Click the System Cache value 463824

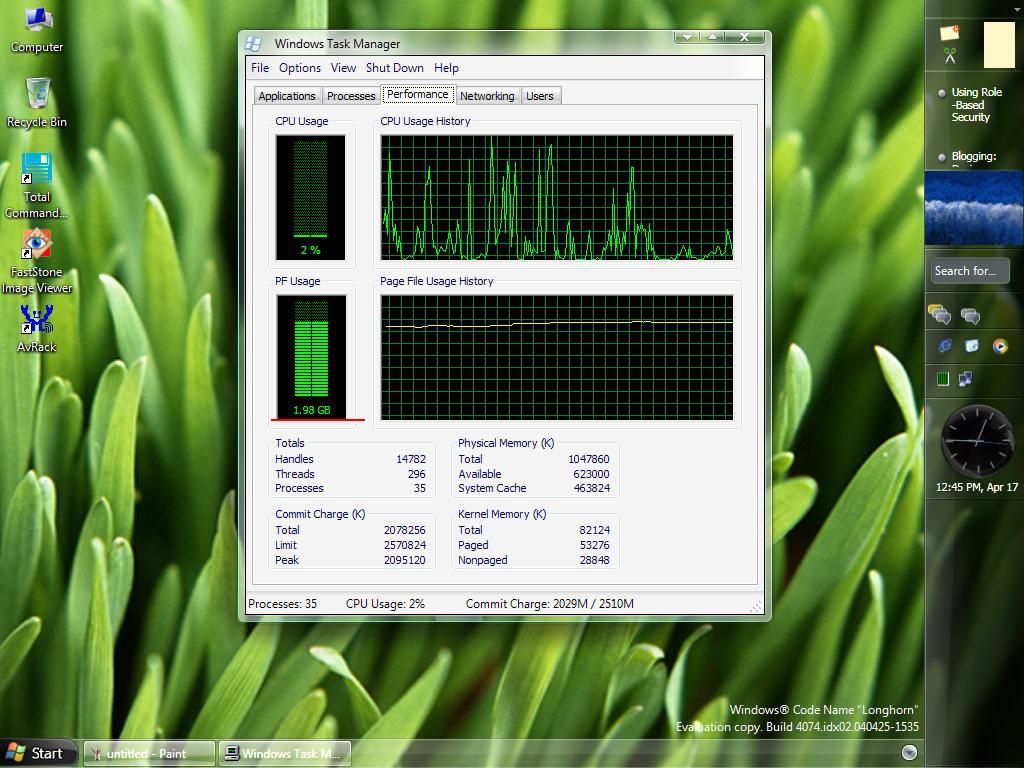click(592, 488)
